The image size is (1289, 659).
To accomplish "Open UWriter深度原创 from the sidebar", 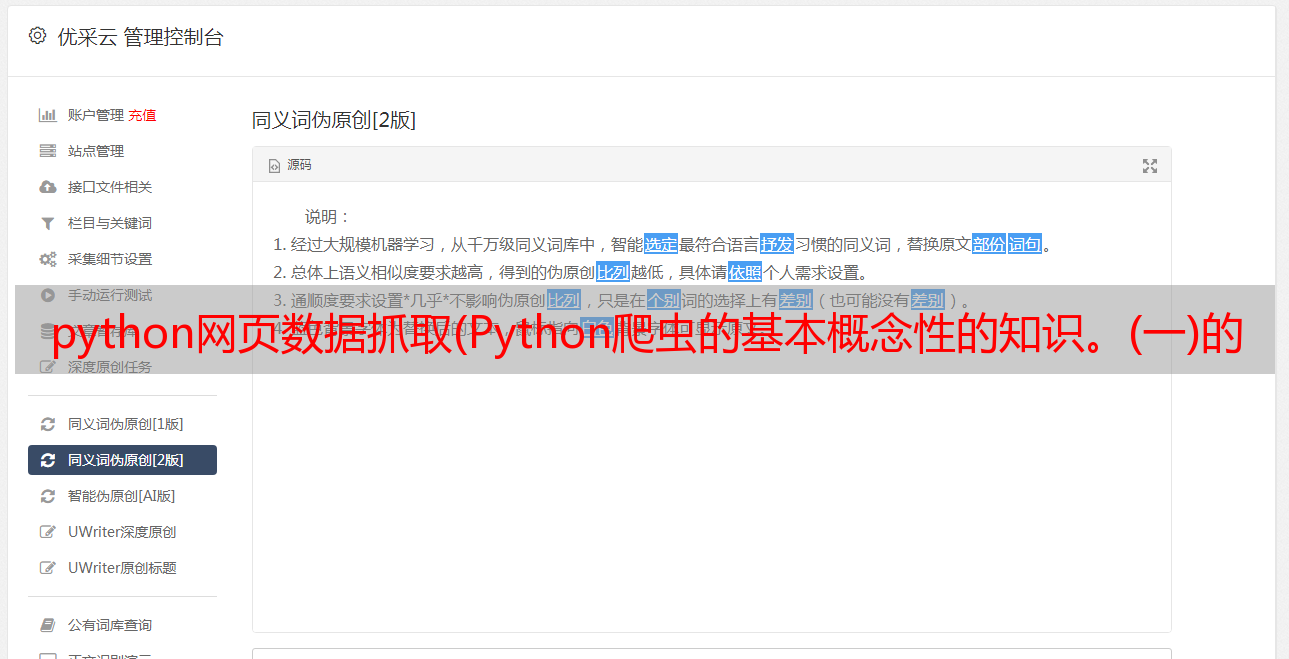I will coord(122,532).
